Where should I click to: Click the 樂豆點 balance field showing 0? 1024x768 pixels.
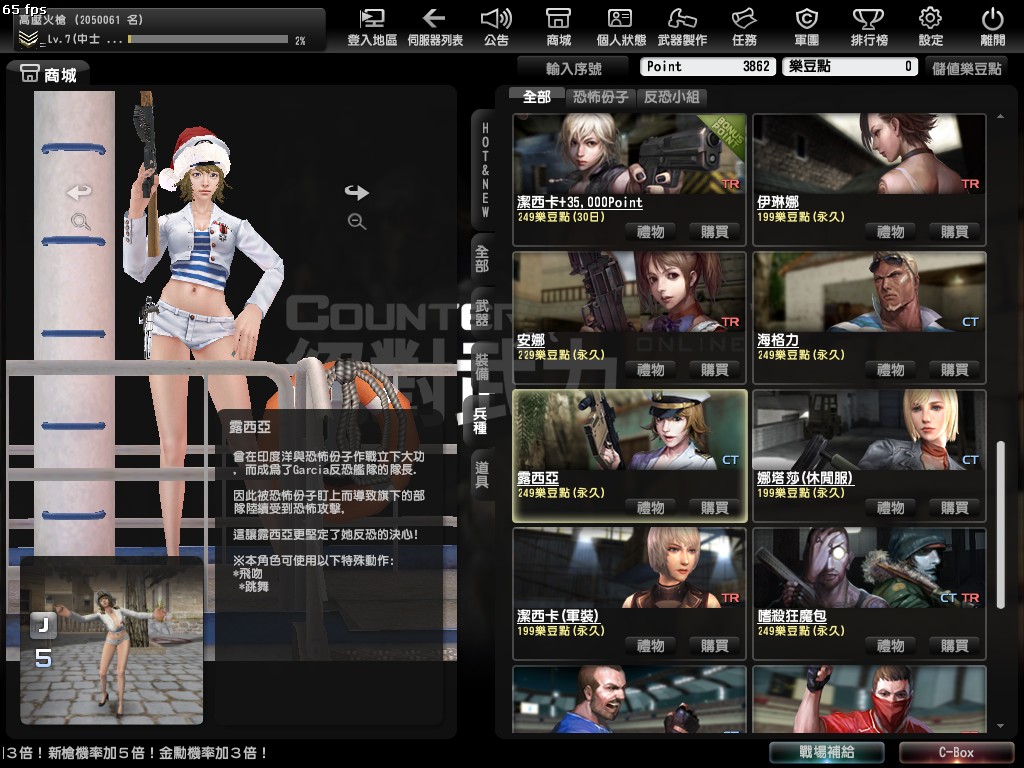coord(850,67)
